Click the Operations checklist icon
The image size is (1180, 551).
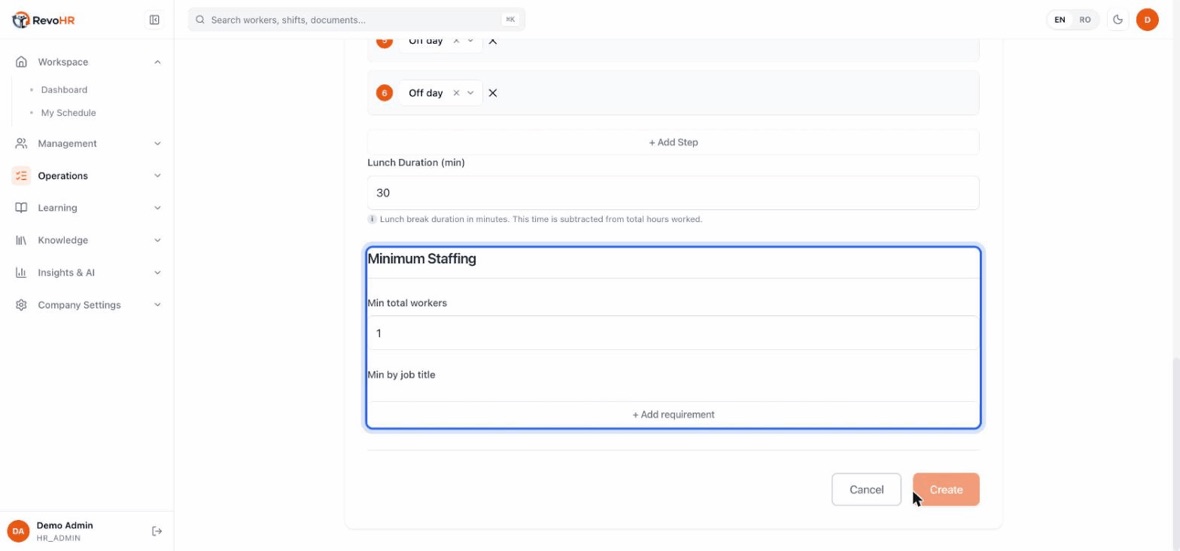[x=21, y=175]
